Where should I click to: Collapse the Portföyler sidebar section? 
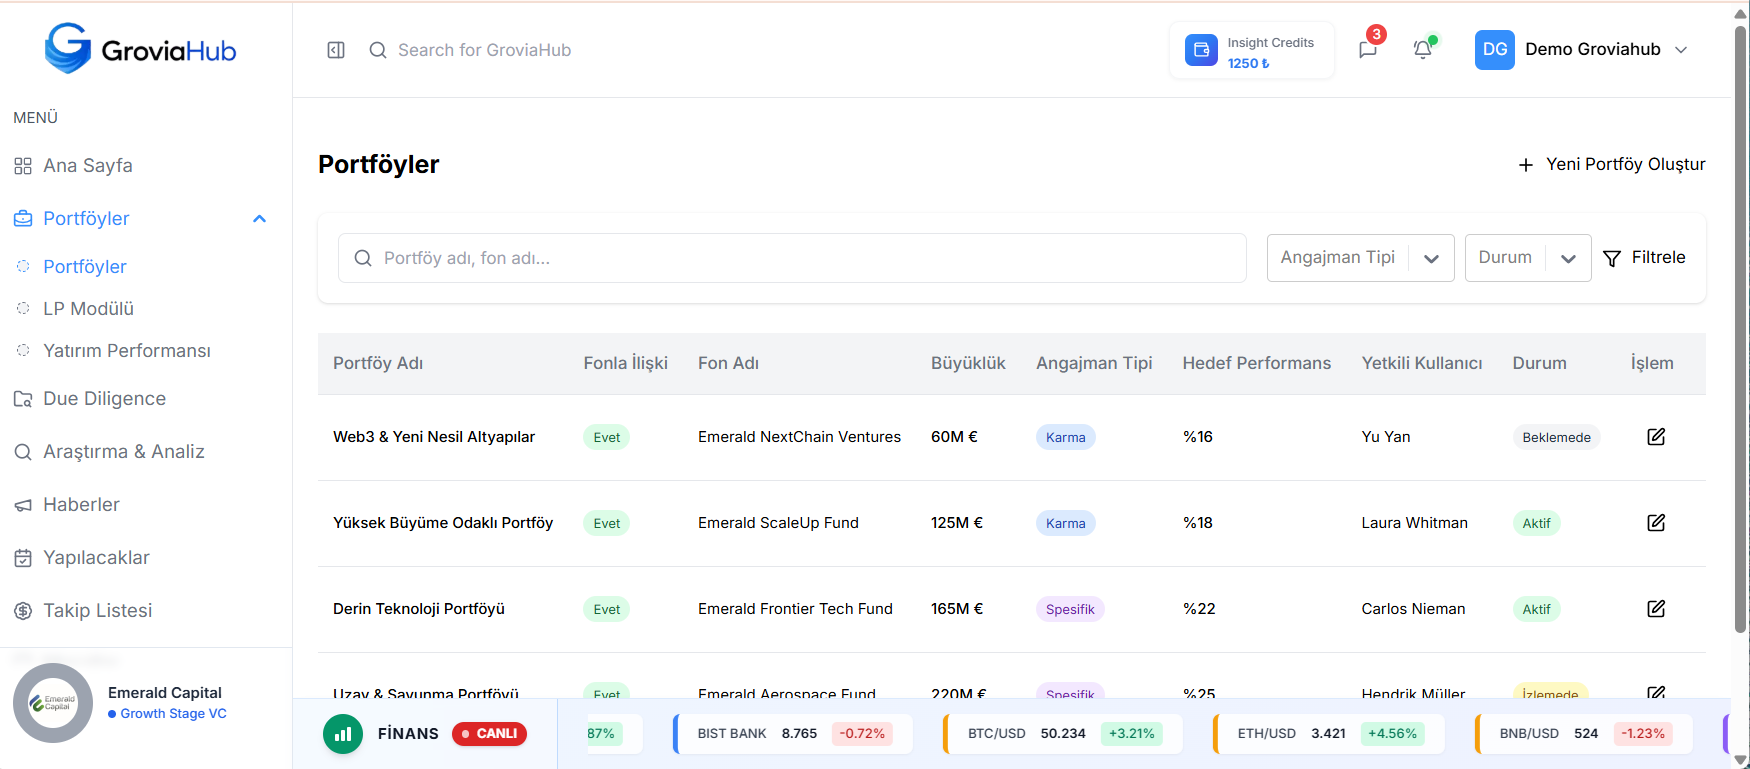pyautogui.click(x=259, y=219)
